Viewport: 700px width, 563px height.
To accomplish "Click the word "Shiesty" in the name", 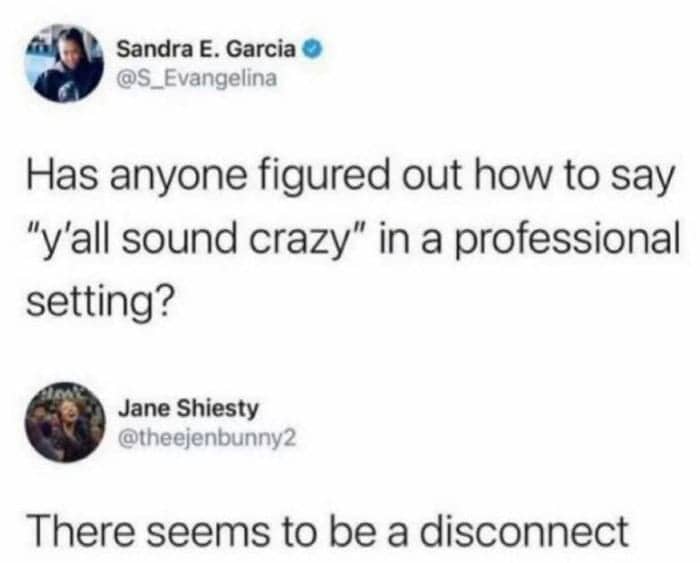I will [218, 410].
